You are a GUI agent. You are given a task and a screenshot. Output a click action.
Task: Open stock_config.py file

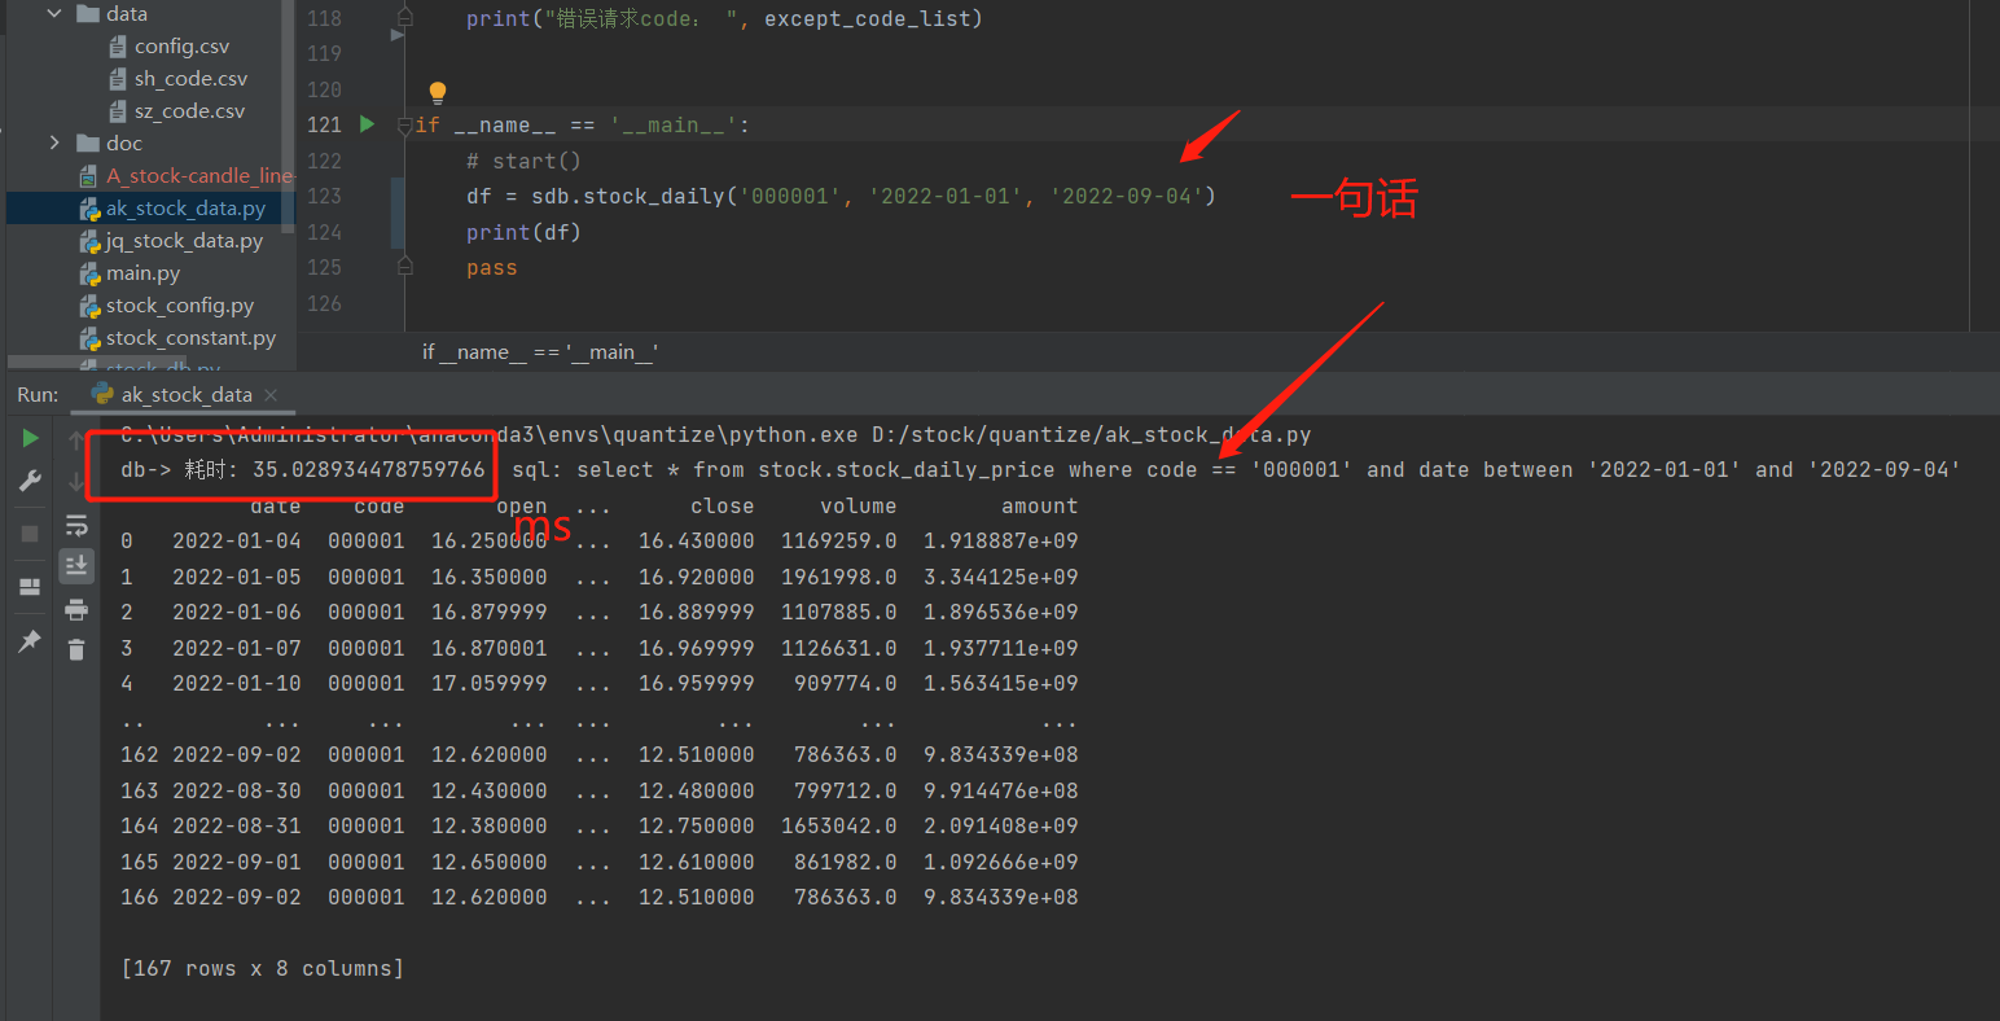click(180, 305)
